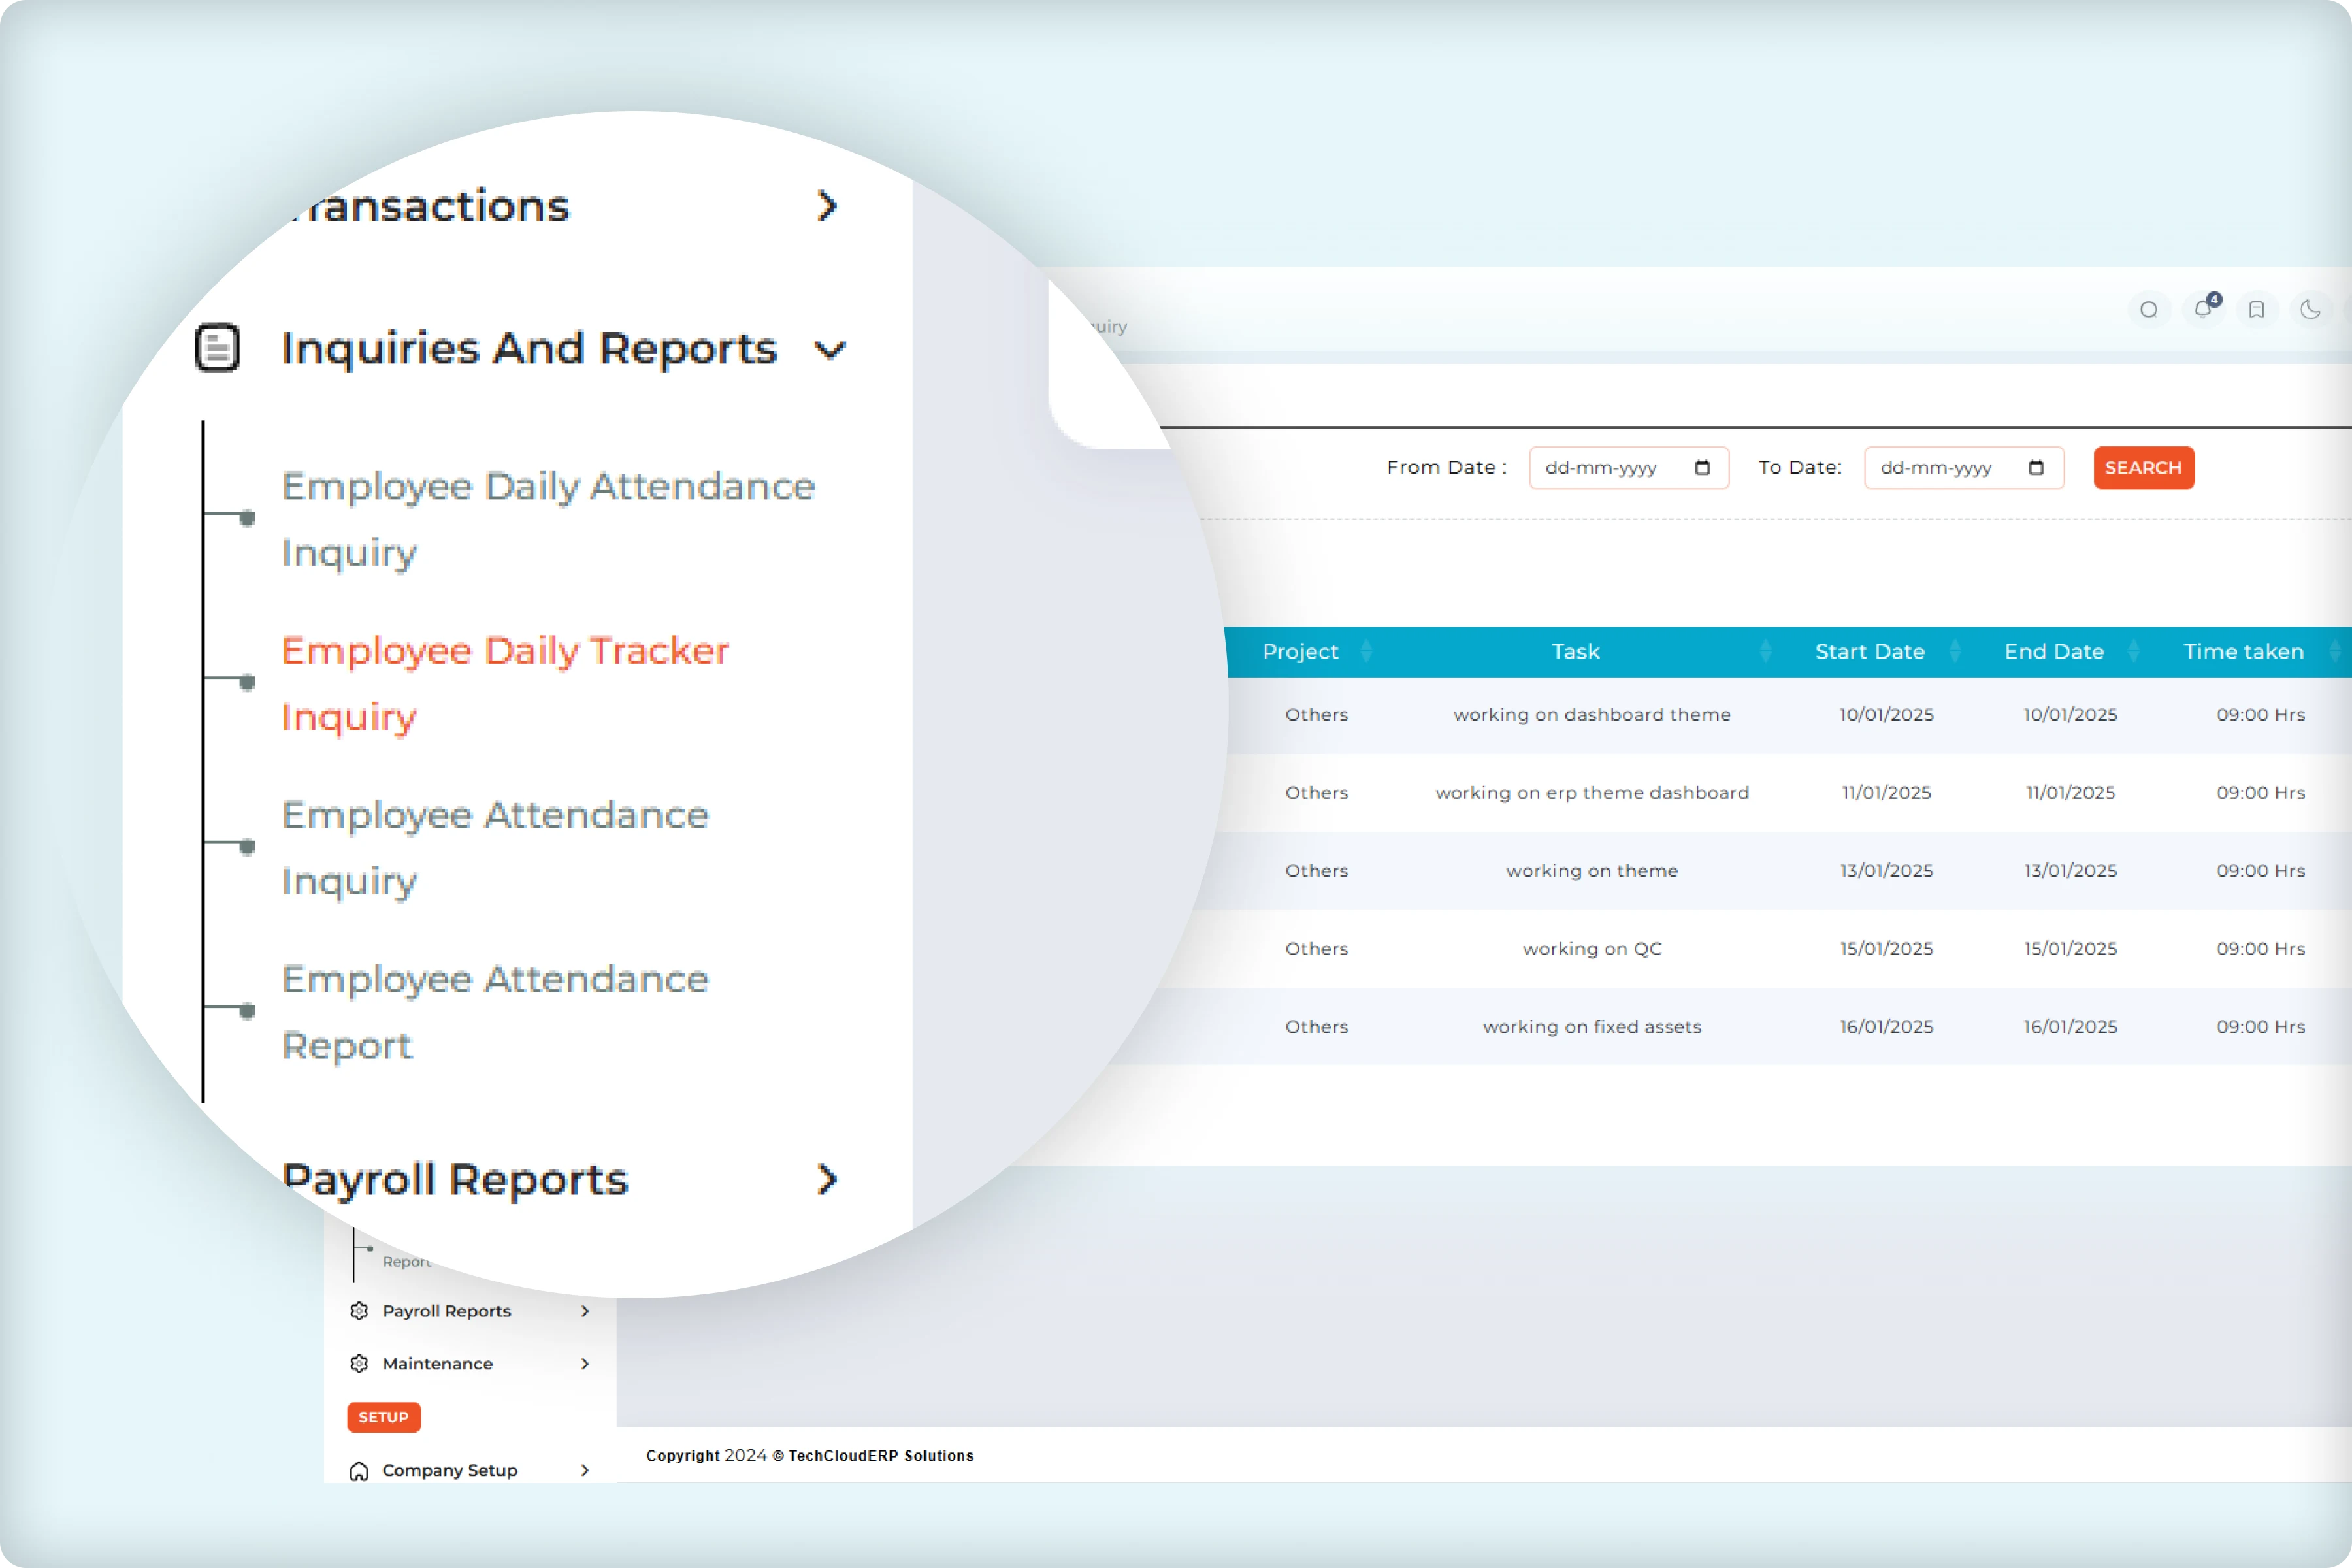This screenshot has width=2352, height=1568.
Task: Open the bookmarks icon in the header
Action: (x=2256, y=310)
